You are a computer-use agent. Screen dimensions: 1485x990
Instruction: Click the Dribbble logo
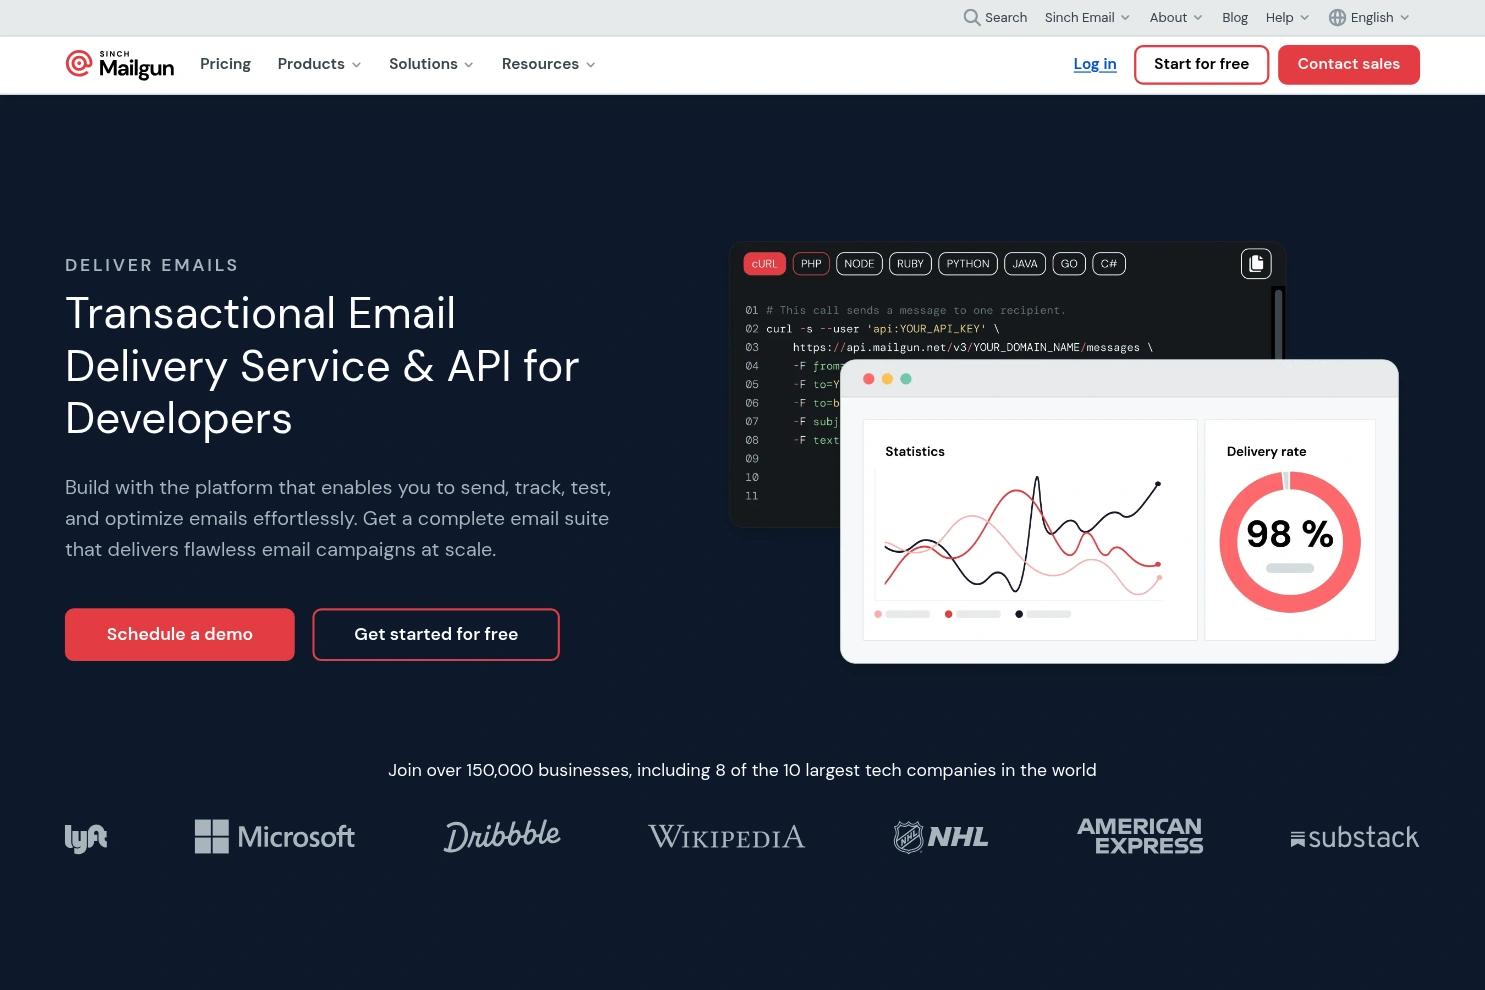point(502,836)
